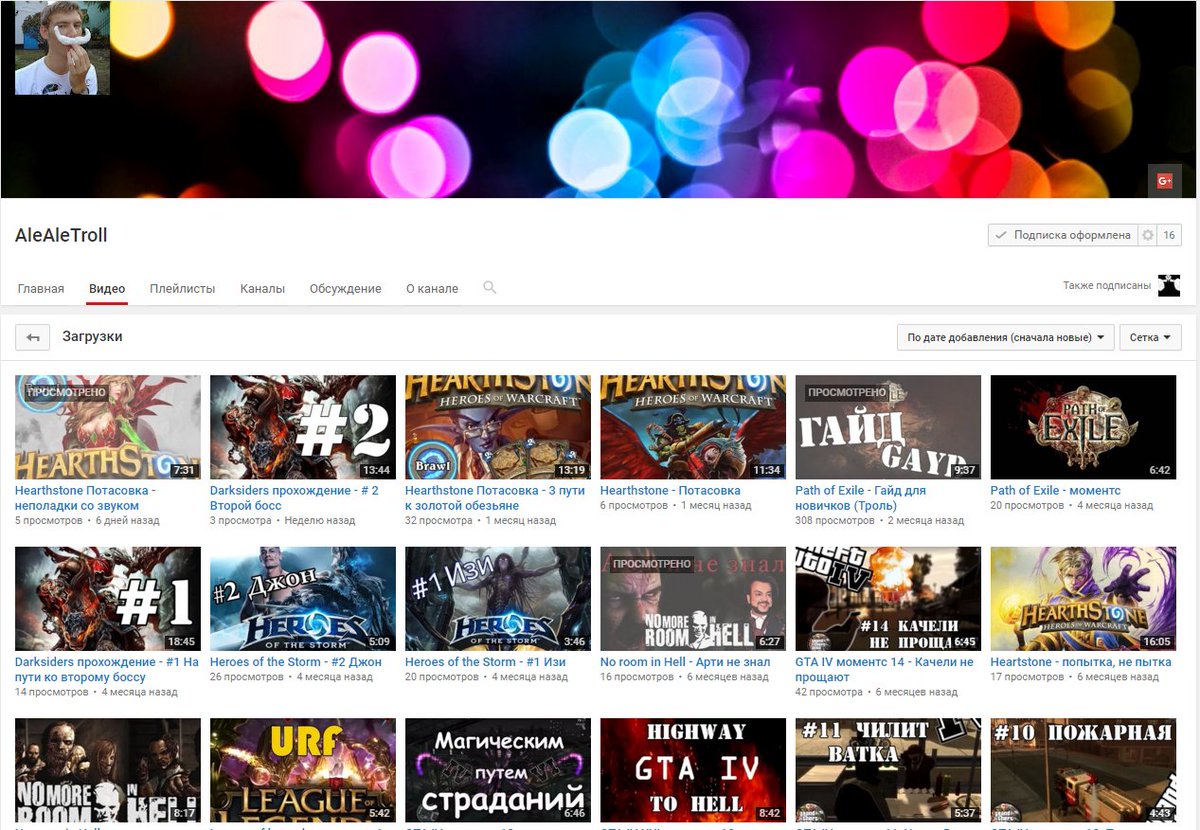Open the sort by date dropdown

click(x=1006, y=337)
